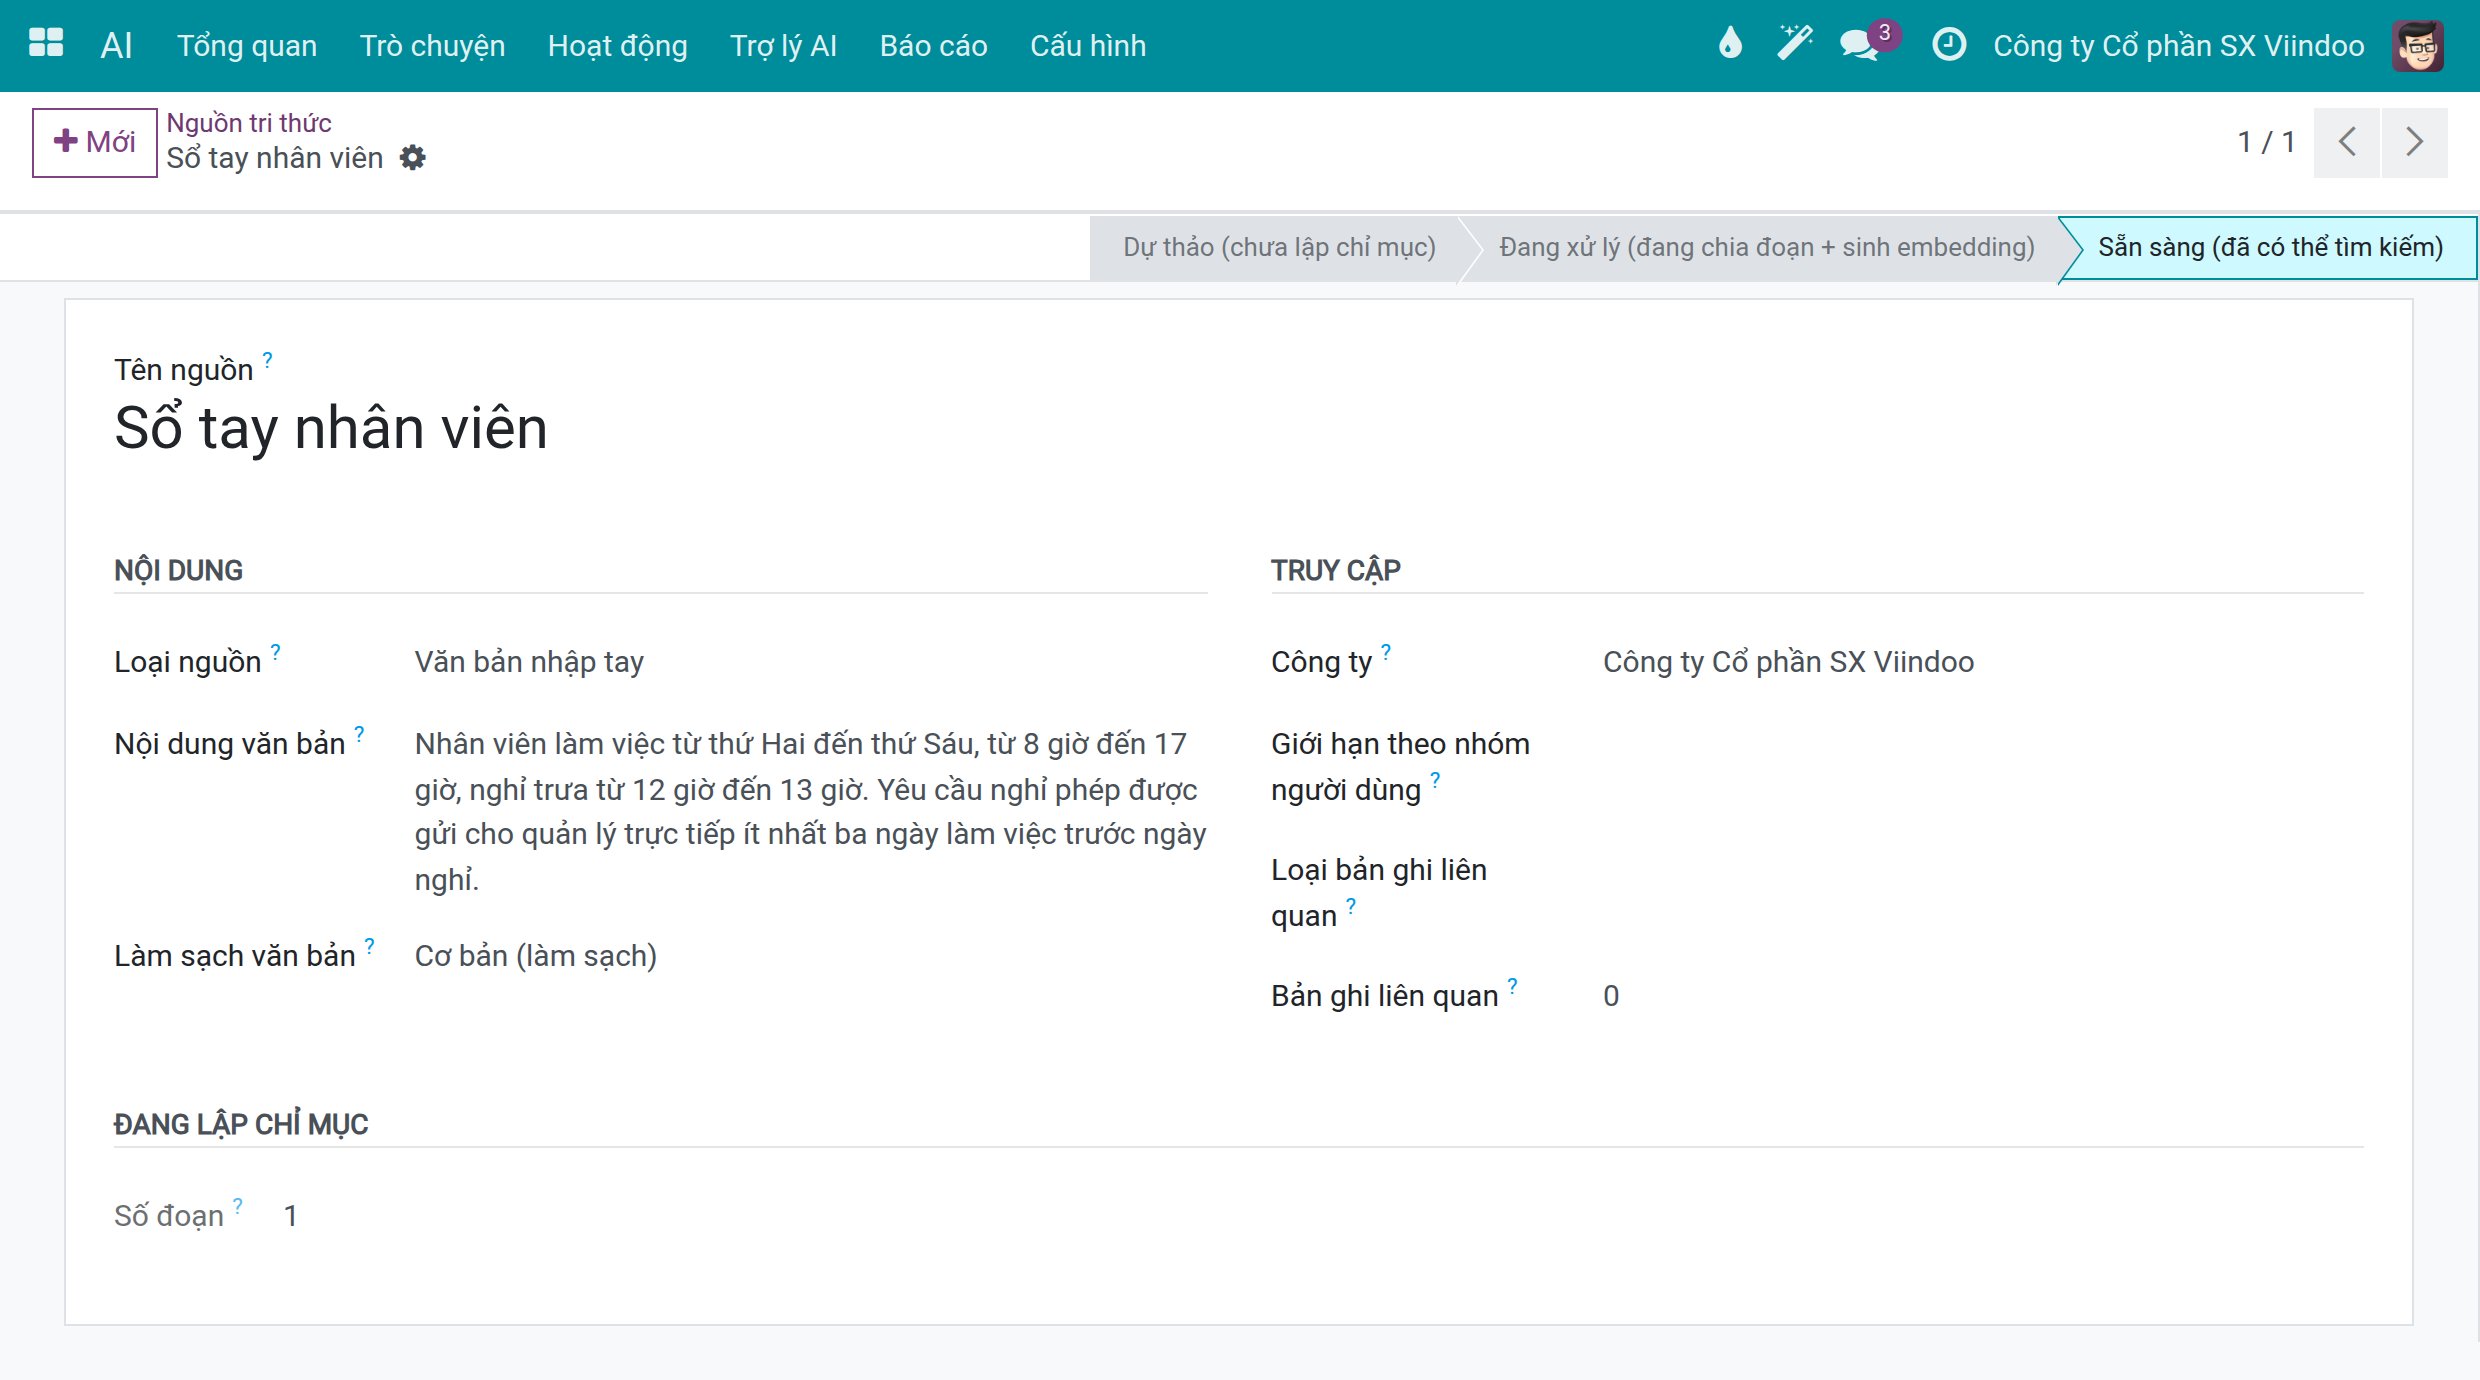Switch company via Công ty Cổ phần SX Viindoo

(x=2178, y=46)
